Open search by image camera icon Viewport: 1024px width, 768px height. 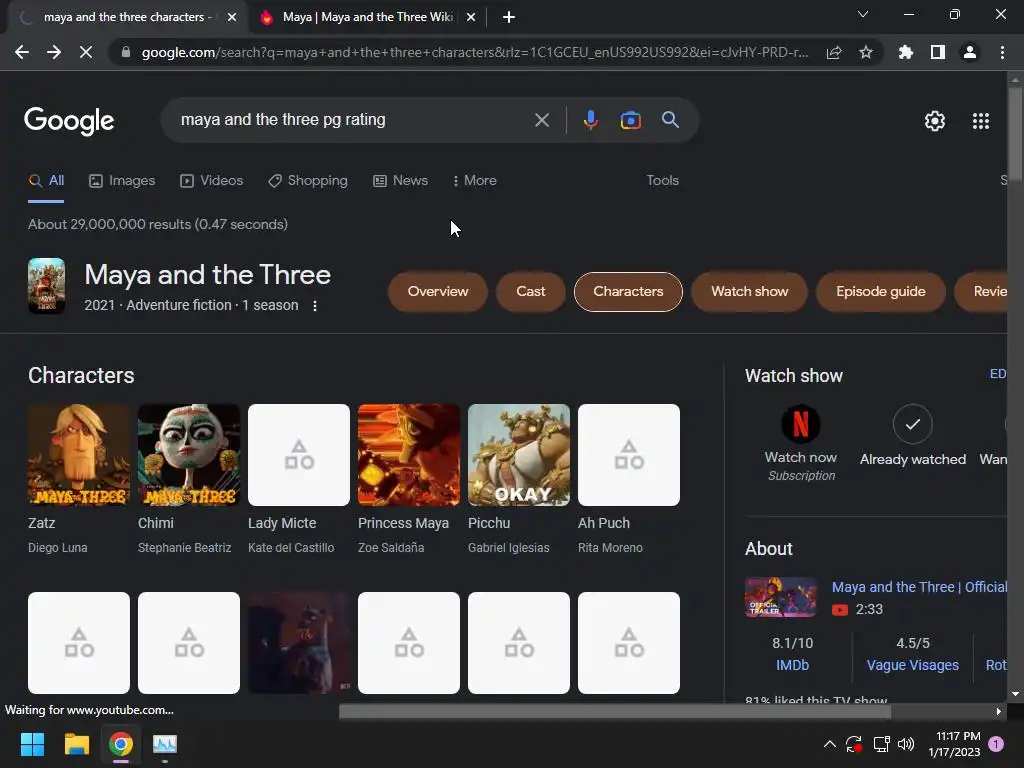click(x=630, y=120)
